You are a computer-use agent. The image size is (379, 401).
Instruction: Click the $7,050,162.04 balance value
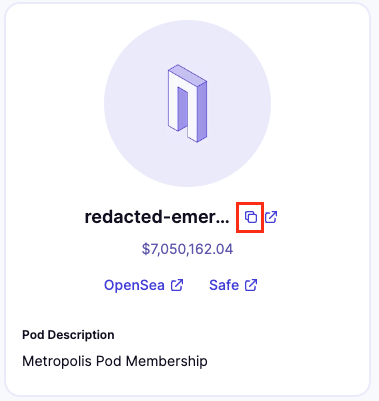point(187,249)
